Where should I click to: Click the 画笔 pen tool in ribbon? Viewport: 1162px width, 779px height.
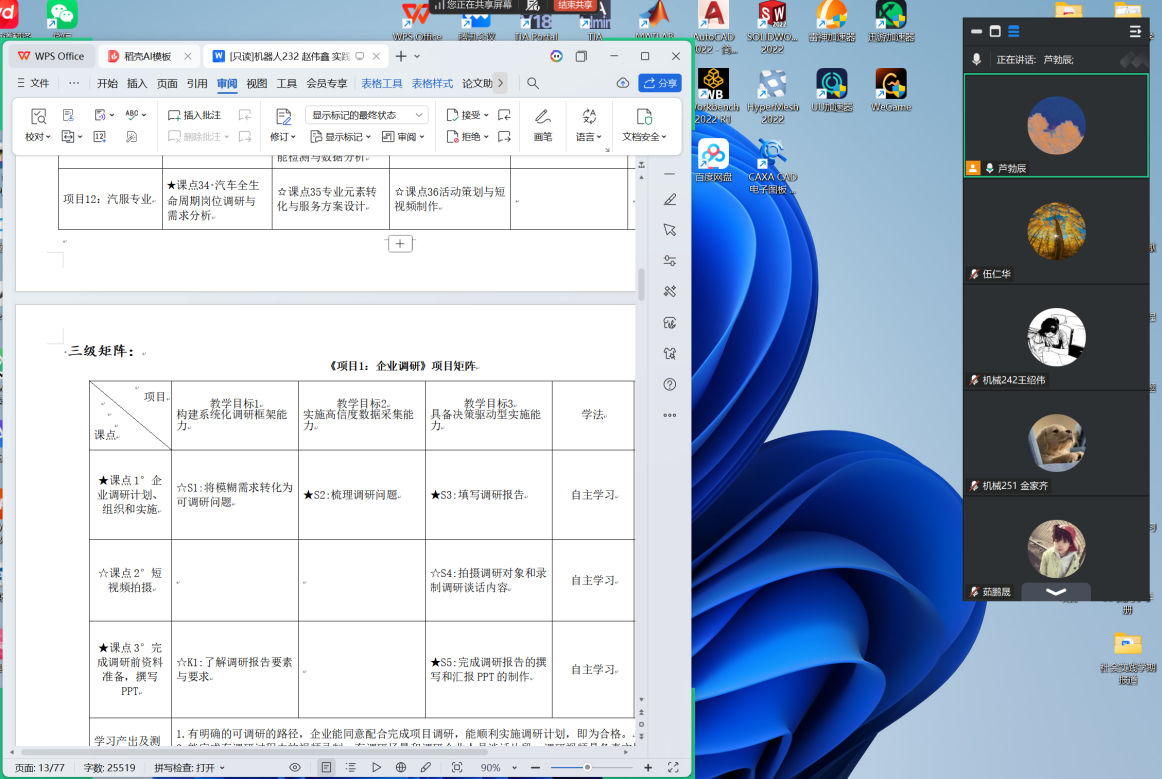click(x=542, y=124)
